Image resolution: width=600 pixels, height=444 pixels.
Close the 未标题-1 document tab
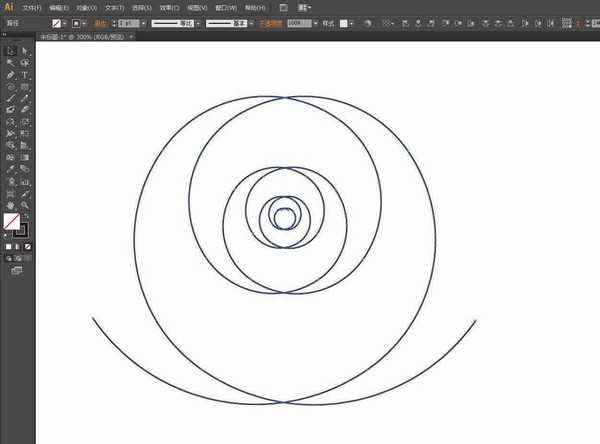pos(130,36)
